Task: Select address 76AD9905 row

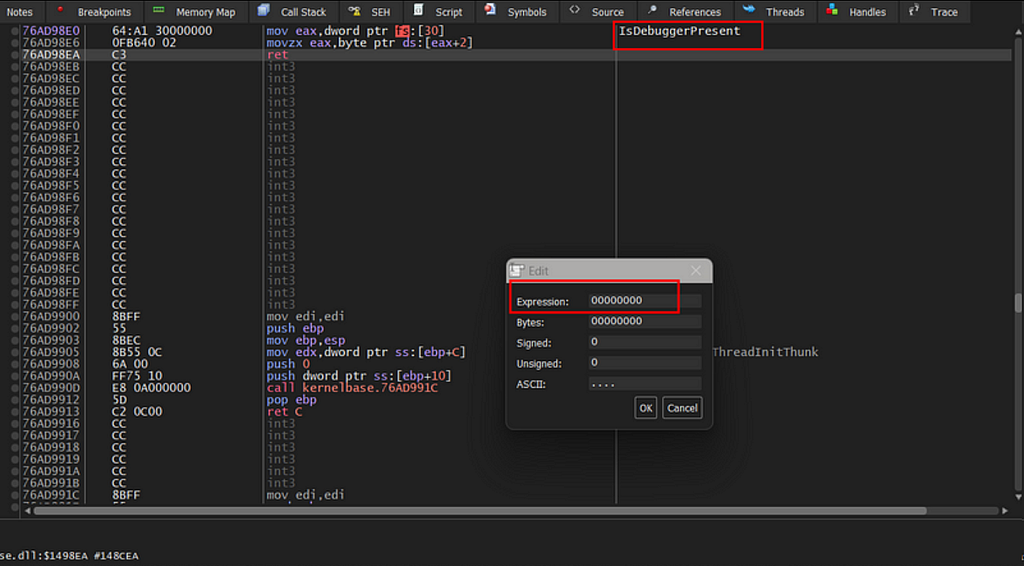Action: (x=51, y=353)
